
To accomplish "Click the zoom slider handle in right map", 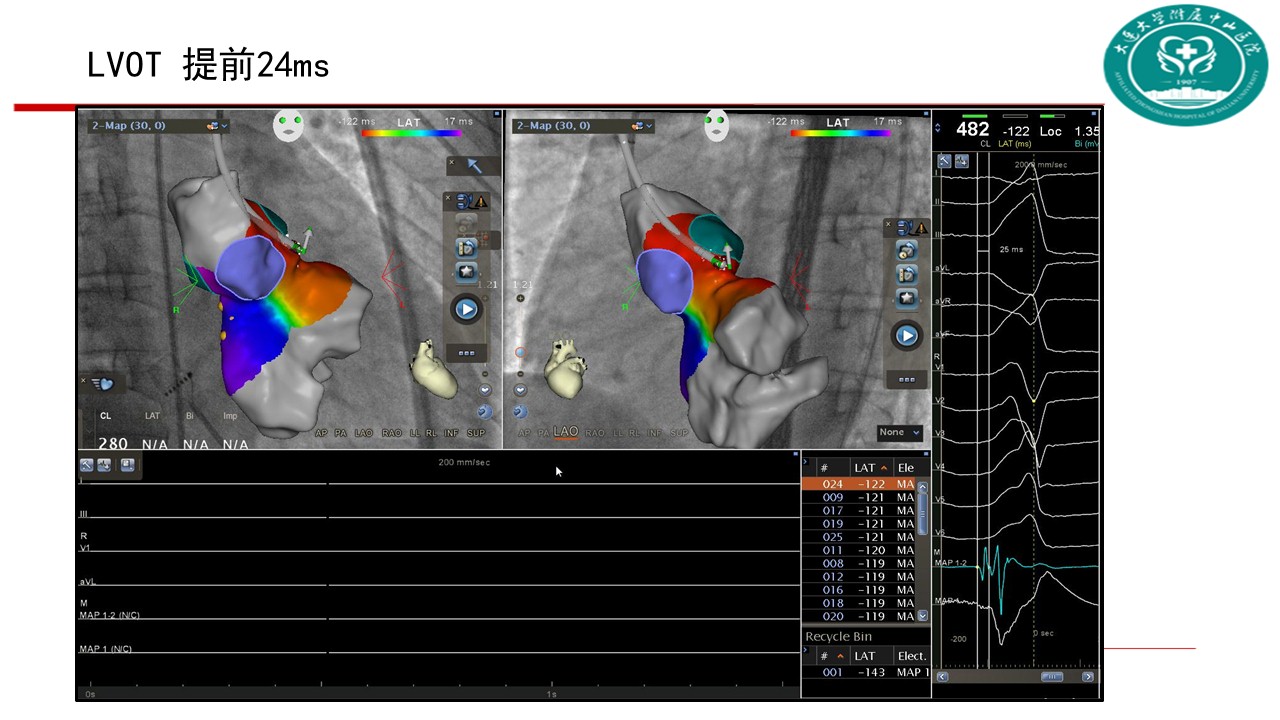I will (x=520, y=352).
